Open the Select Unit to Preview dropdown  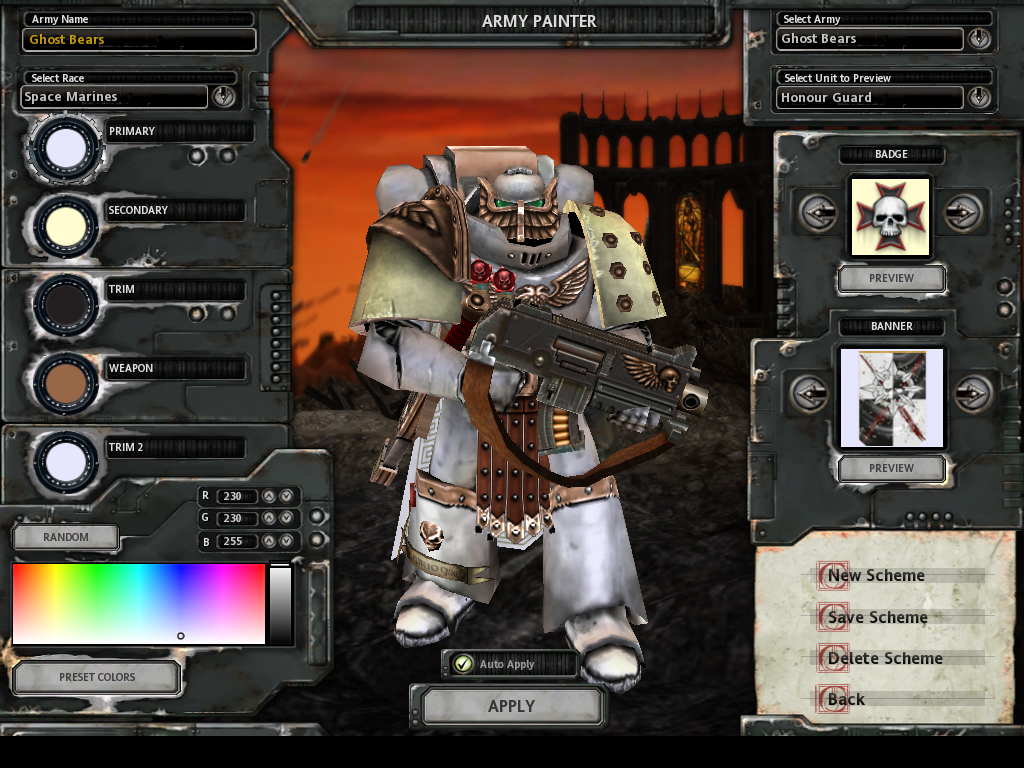coord(979,97)
